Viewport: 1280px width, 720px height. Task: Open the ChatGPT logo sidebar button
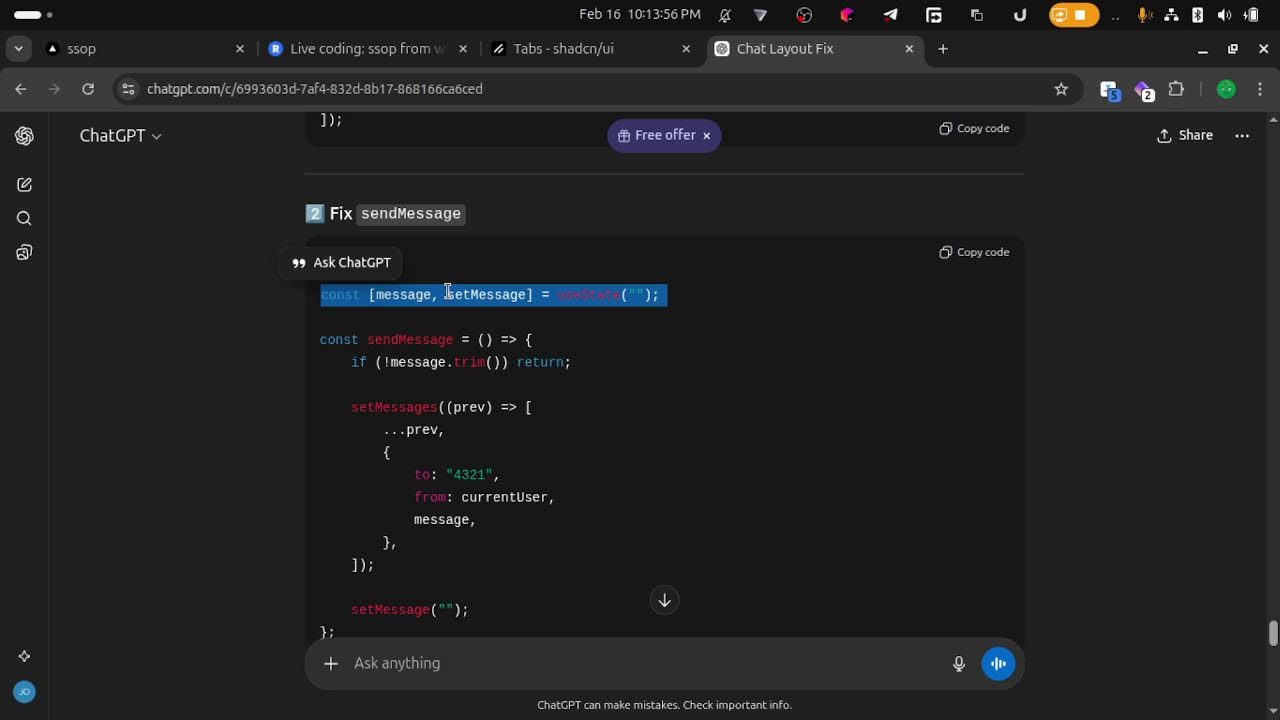pos(25,136)
